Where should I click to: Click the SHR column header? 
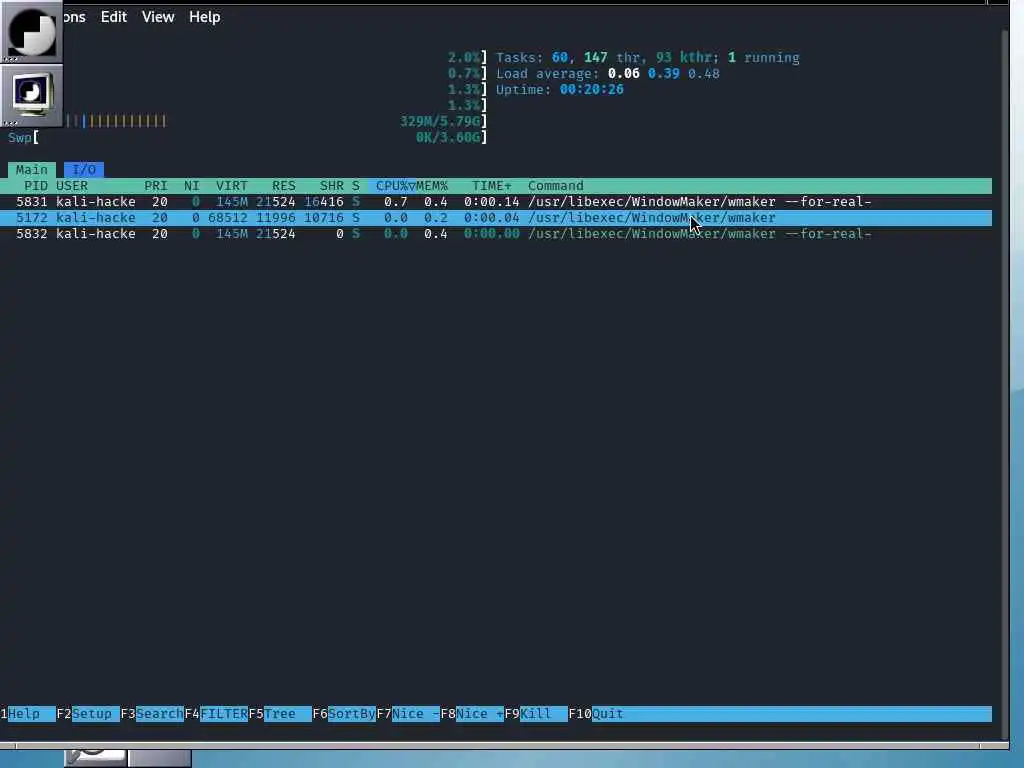click(x=332, y=186)
